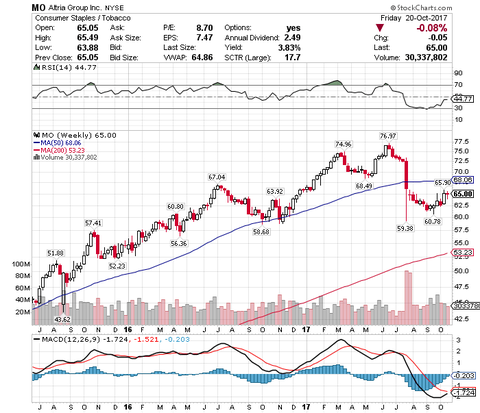Screen dimensions: 480x413
Task: Click the black MACD legend line swatch
Action: (36, 340)
